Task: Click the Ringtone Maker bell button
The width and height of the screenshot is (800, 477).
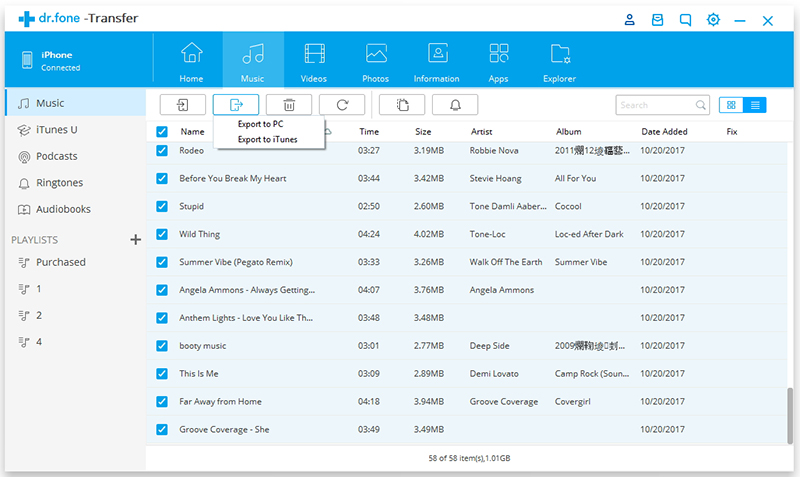Action: coord(455,105)
